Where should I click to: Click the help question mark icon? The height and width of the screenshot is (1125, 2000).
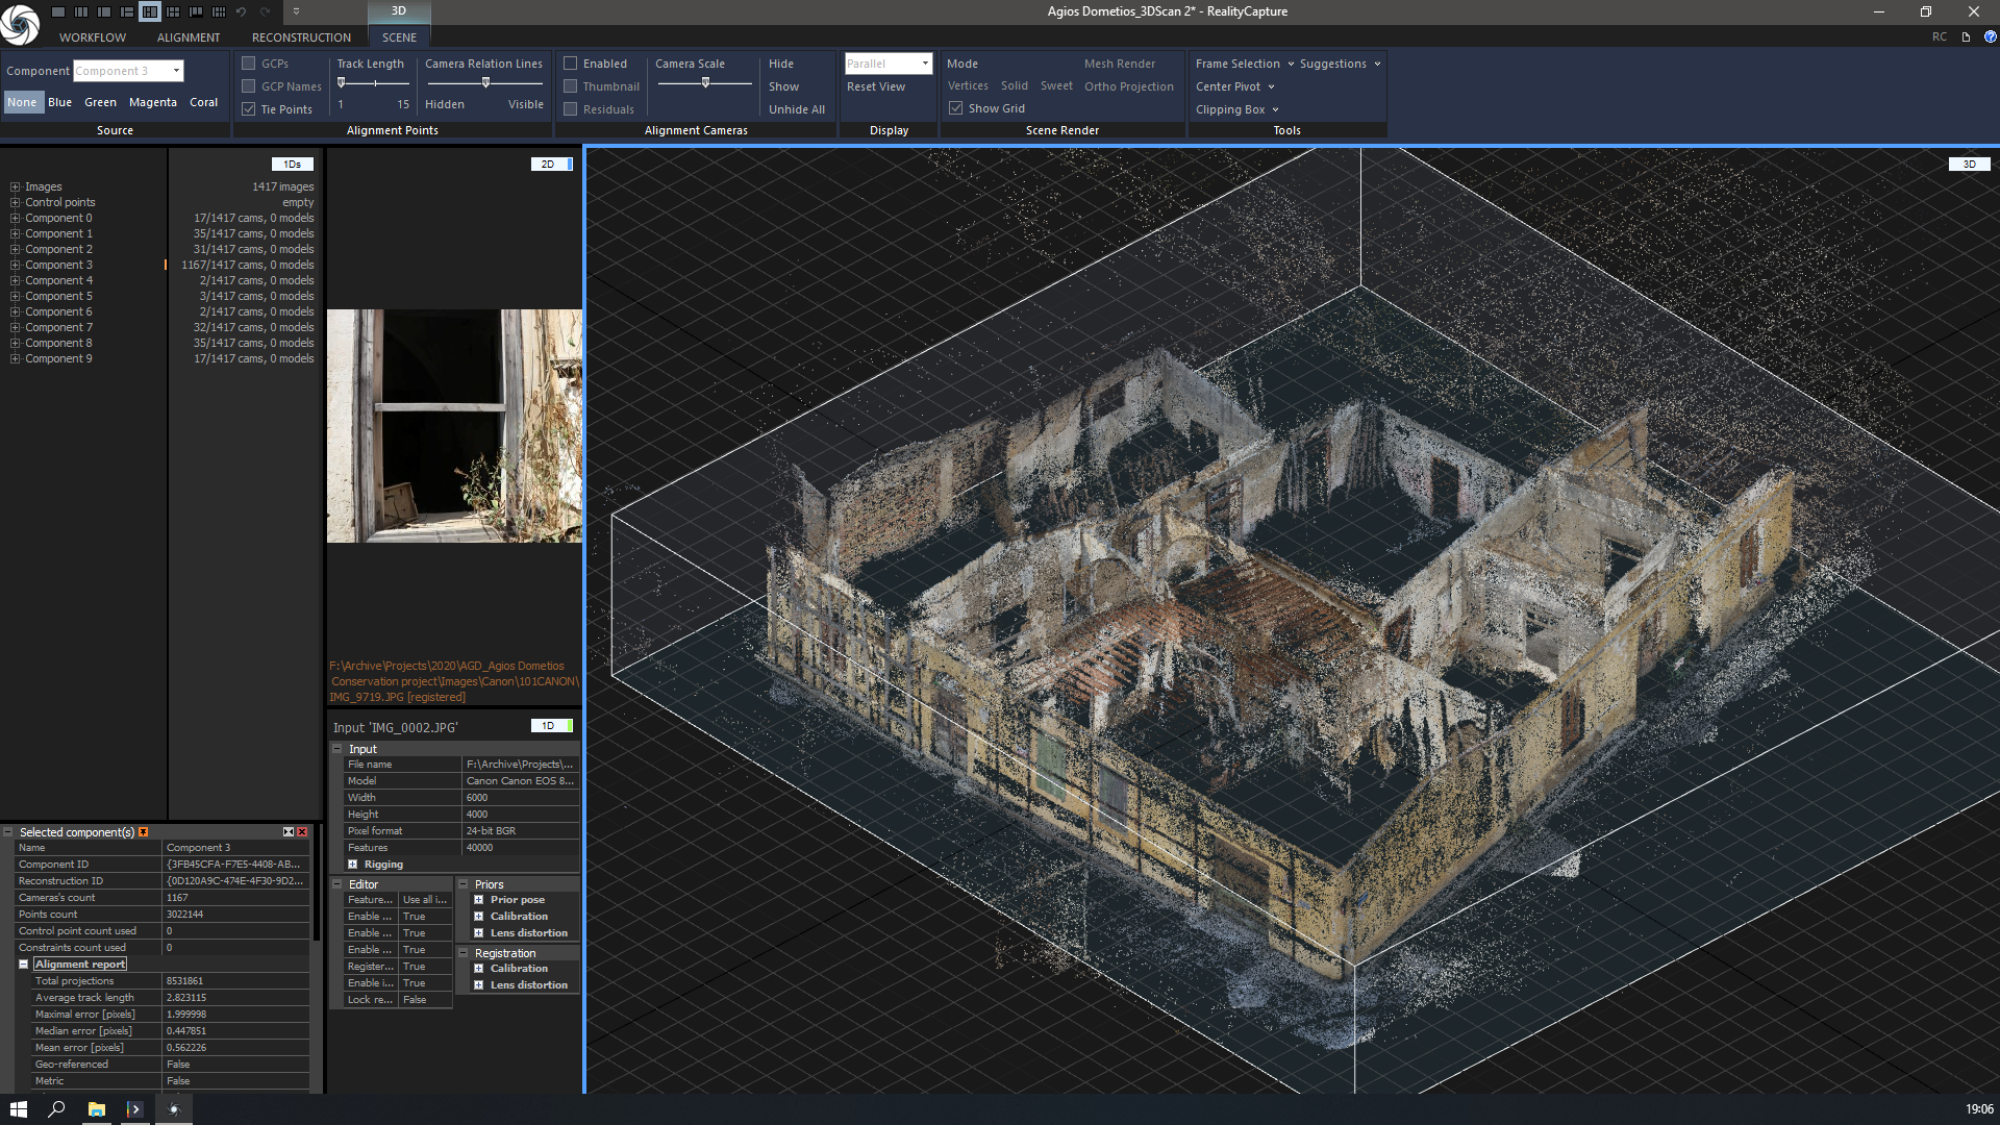pos(1990,37)
